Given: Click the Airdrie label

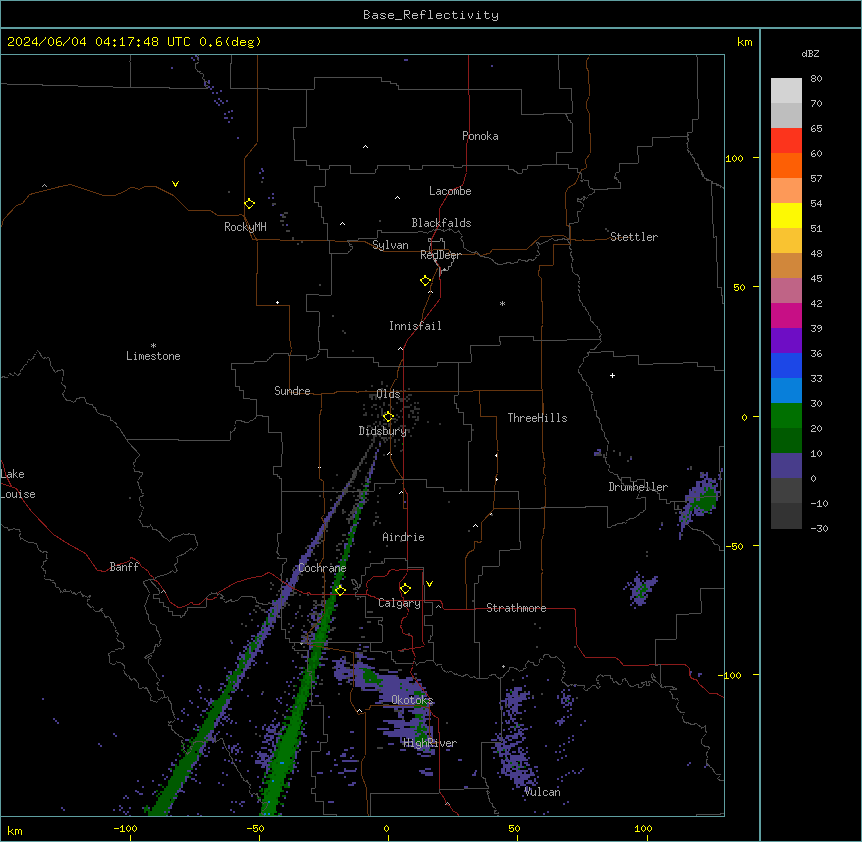Looking at the screenshot, I should click(403, 537).
